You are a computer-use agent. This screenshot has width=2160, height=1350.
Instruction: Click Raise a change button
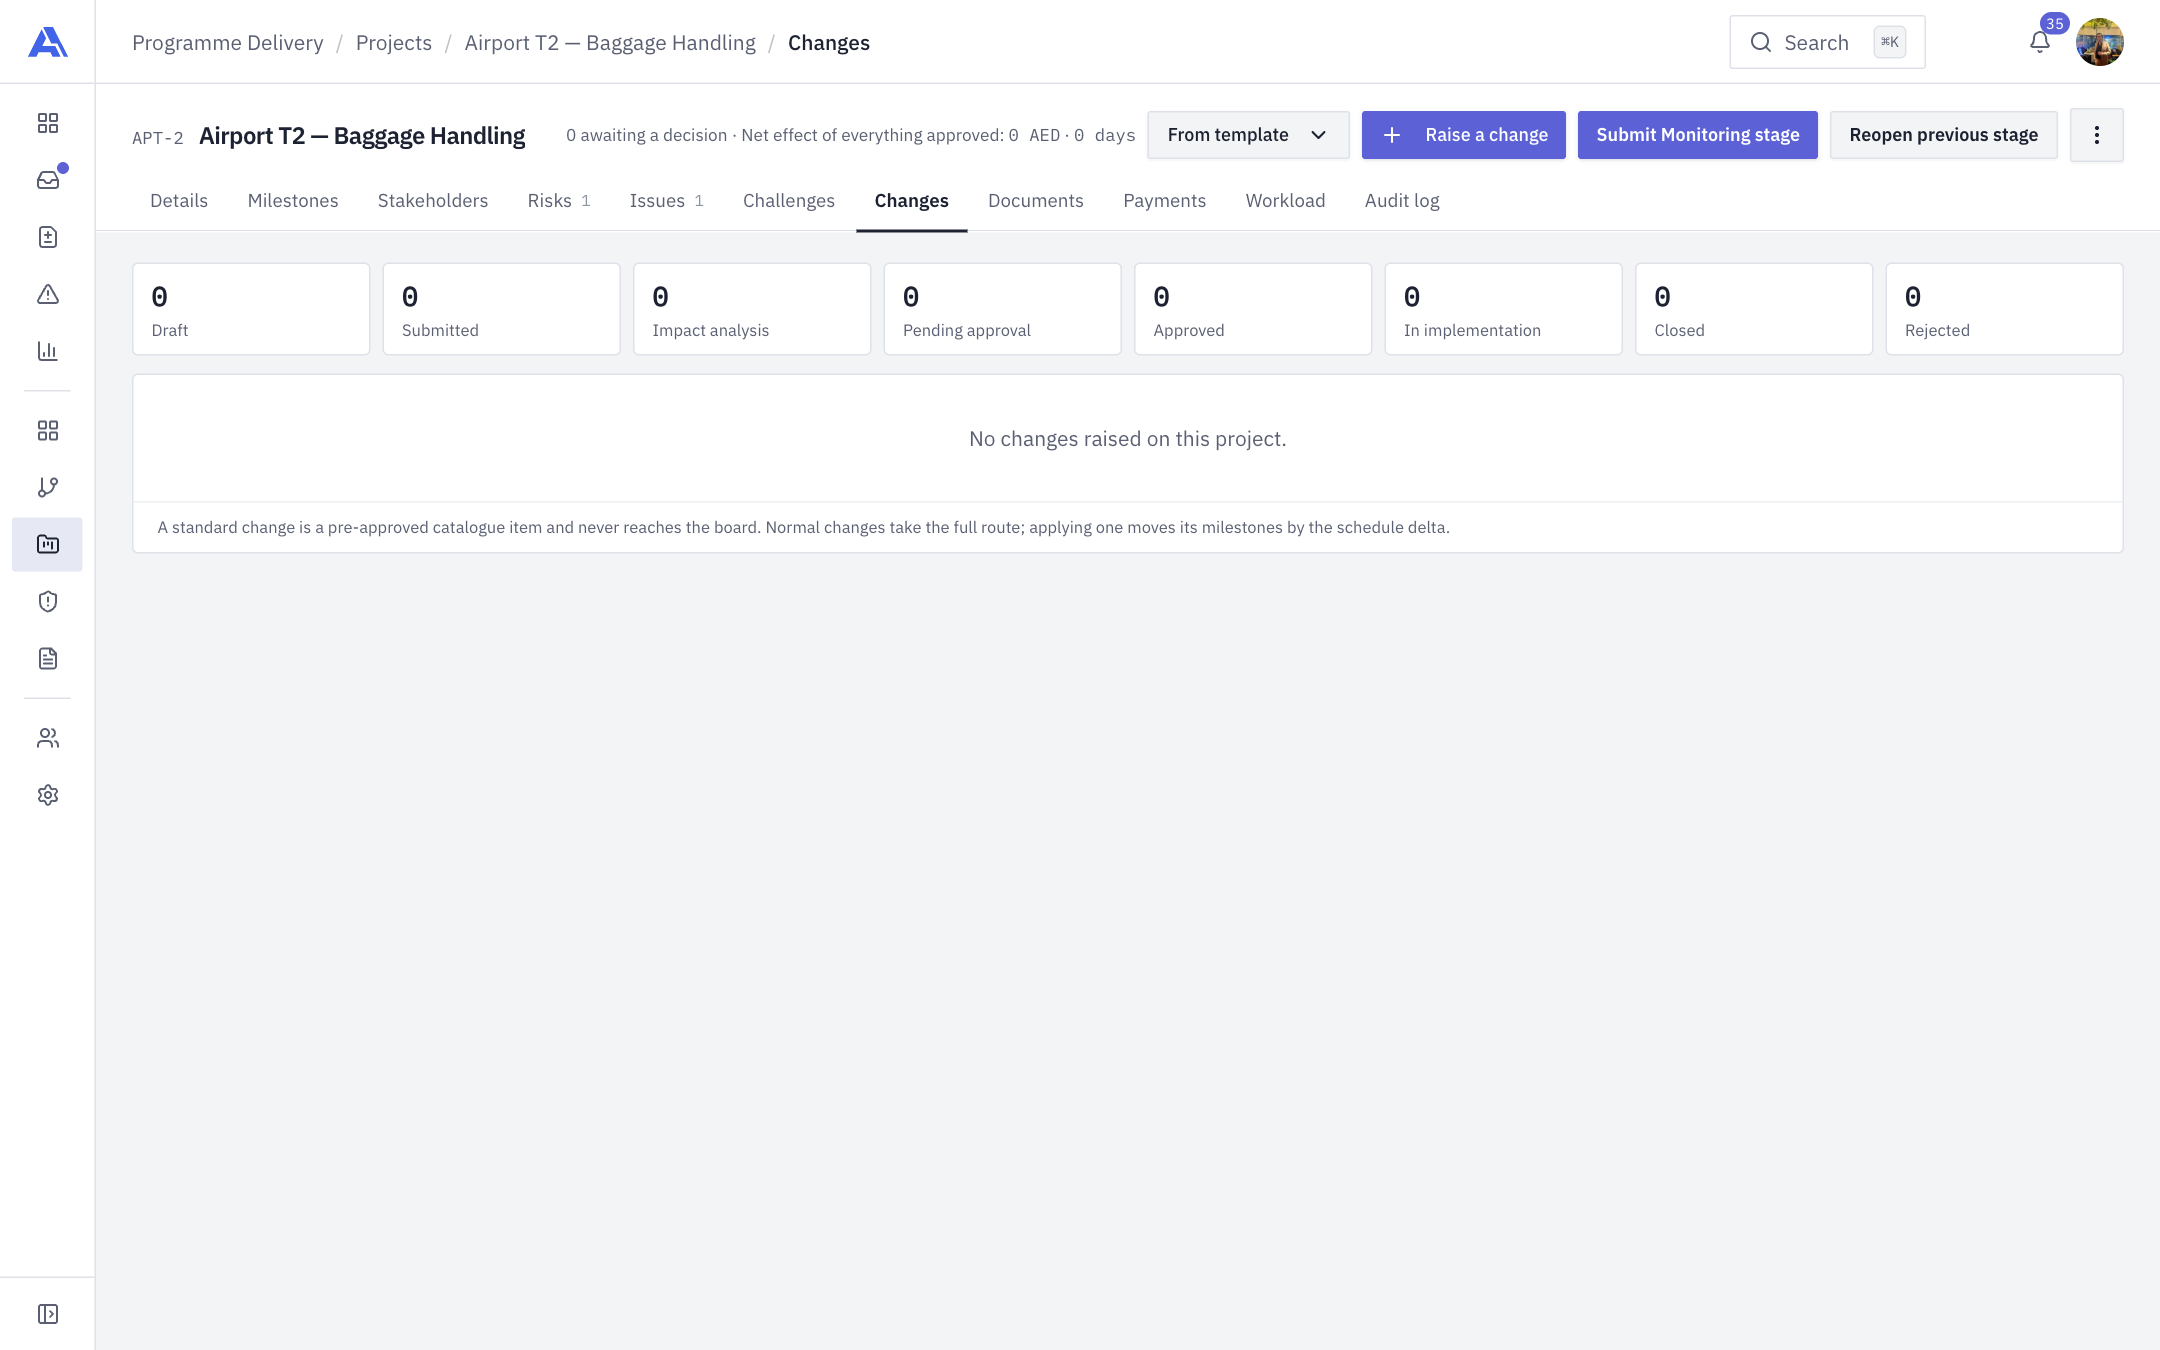click(x=1463, y=135)
